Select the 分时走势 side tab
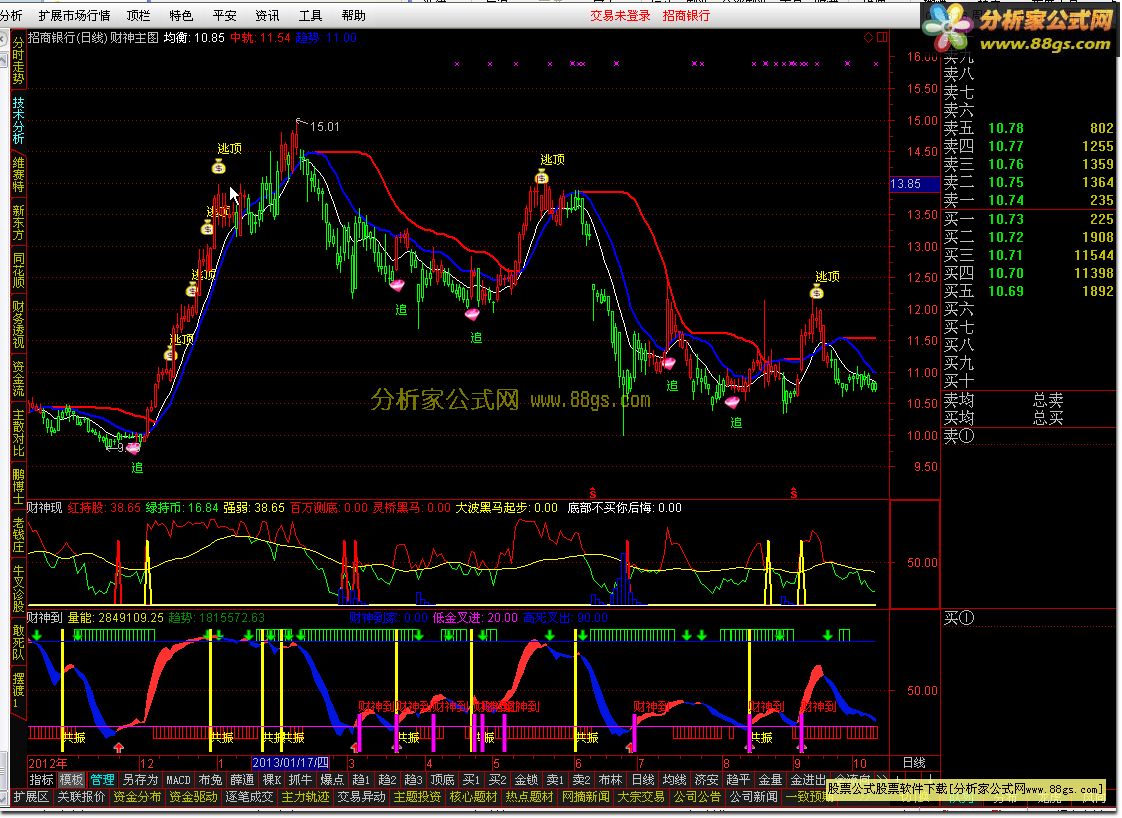Screen dimensions: 1122x818 (x=18, y=61)
